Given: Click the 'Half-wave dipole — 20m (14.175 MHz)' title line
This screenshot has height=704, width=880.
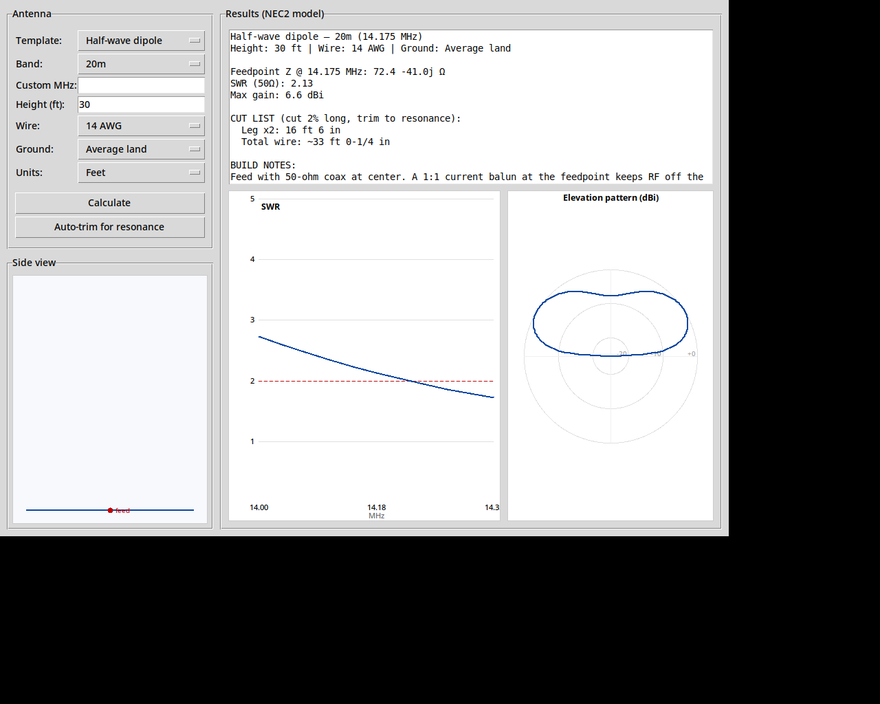Looking at the screenshot, I should point(326,36).
